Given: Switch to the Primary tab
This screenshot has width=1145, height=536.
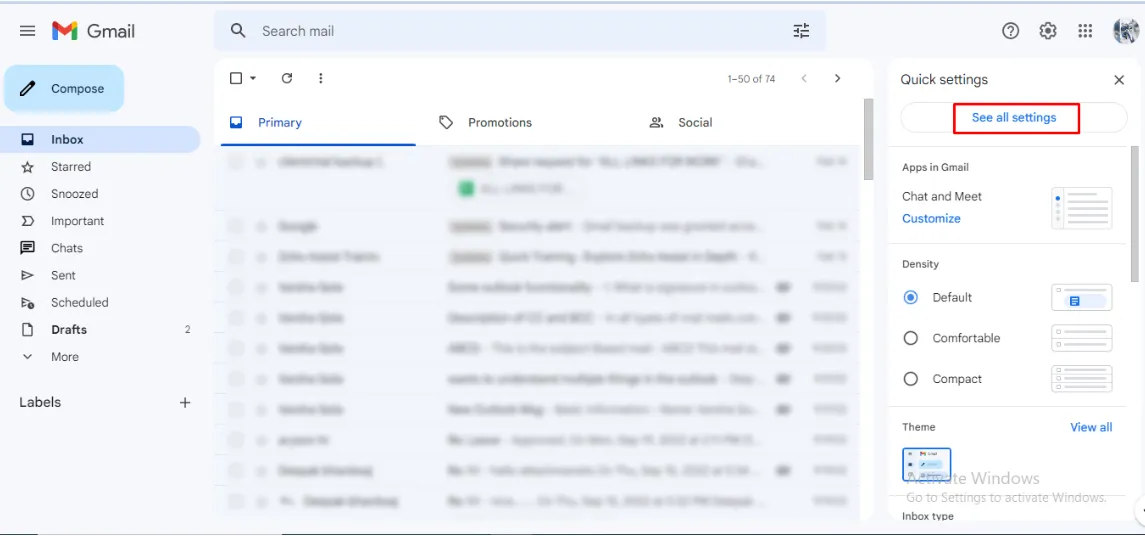Looking at the screenshot, I should 318,123.
